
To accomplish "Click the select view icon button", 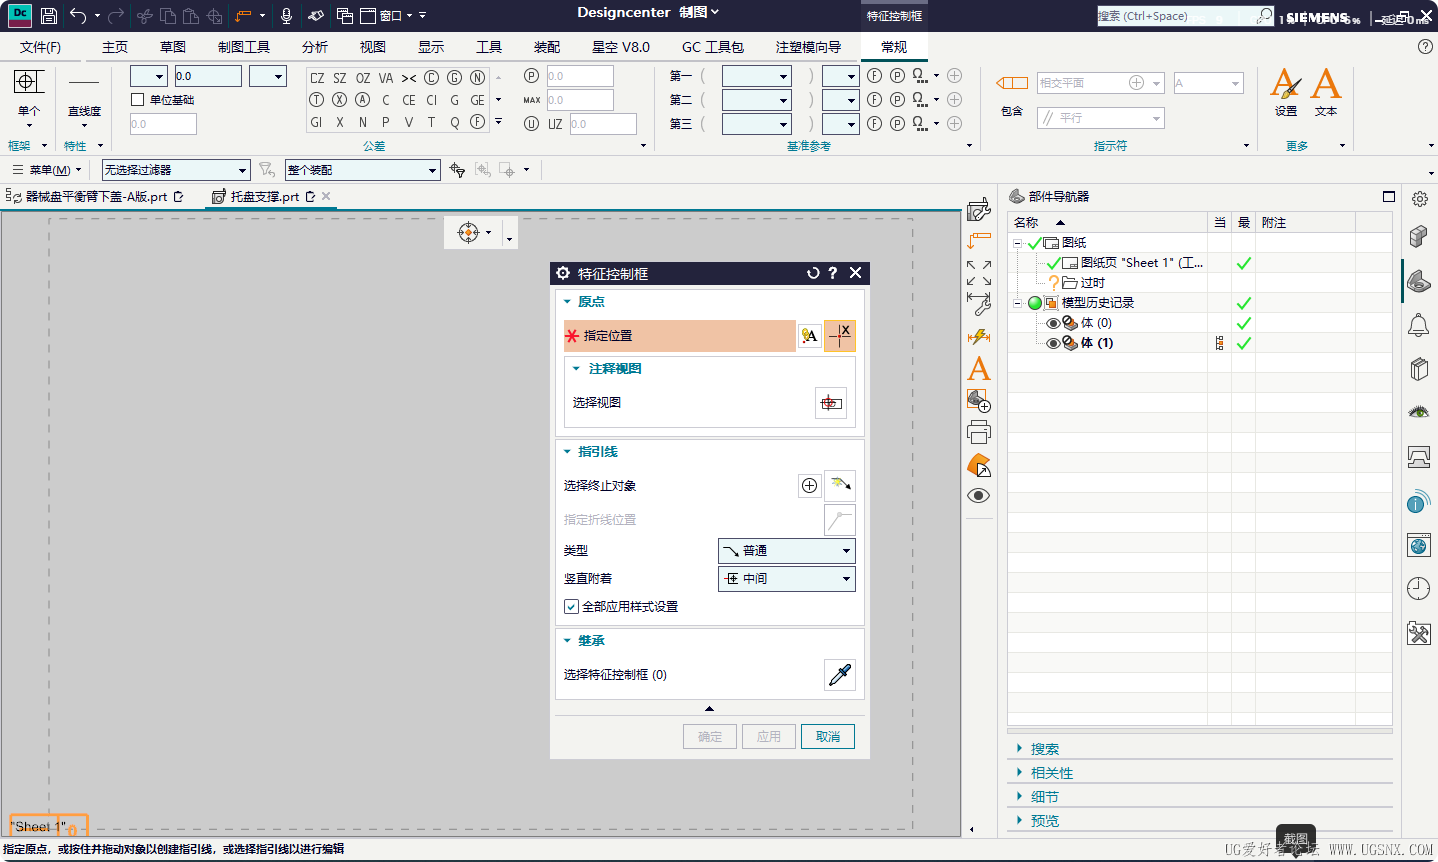I will [x=831, y=403].
